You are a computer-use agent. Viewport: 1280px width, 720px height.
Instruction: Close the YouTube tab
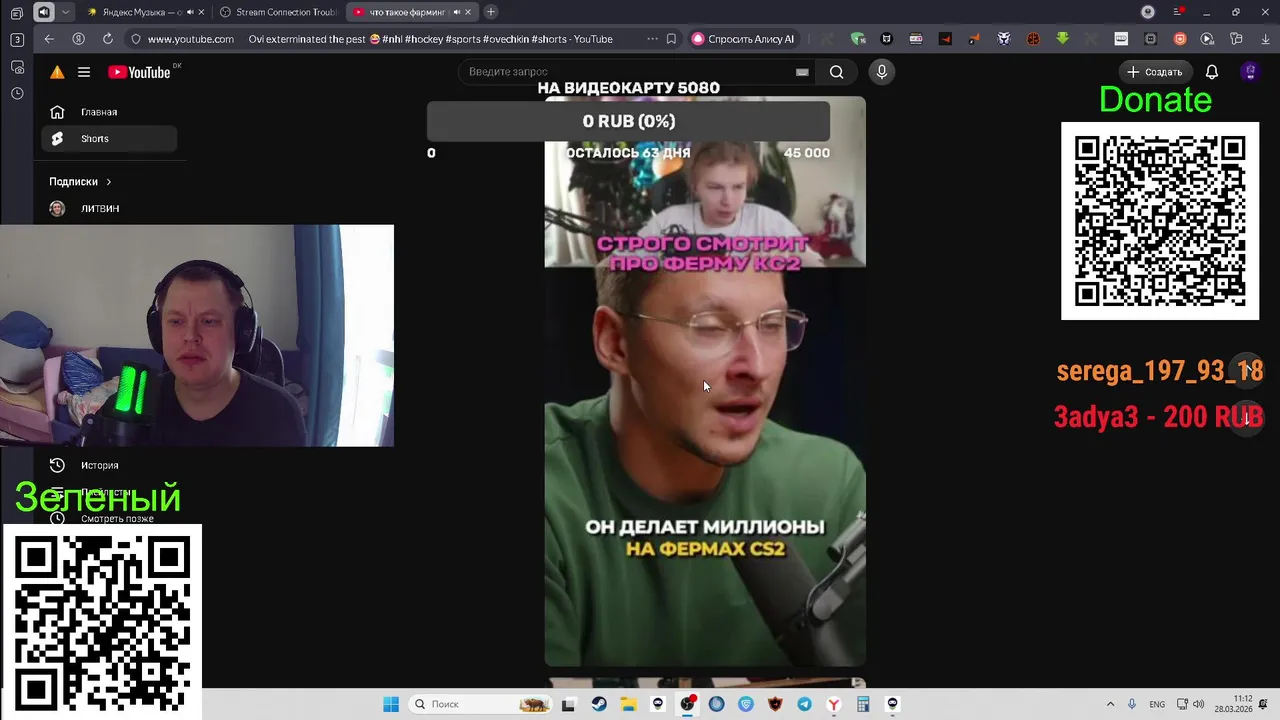[470, 12]
